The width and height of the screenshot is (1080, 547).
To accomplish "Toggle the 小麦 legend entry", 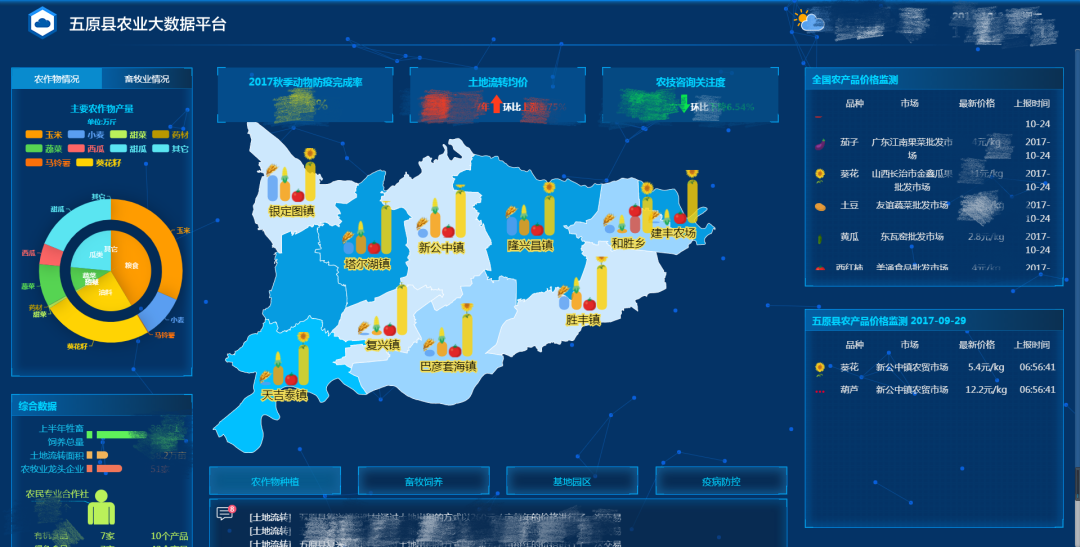I will (85, 135).
